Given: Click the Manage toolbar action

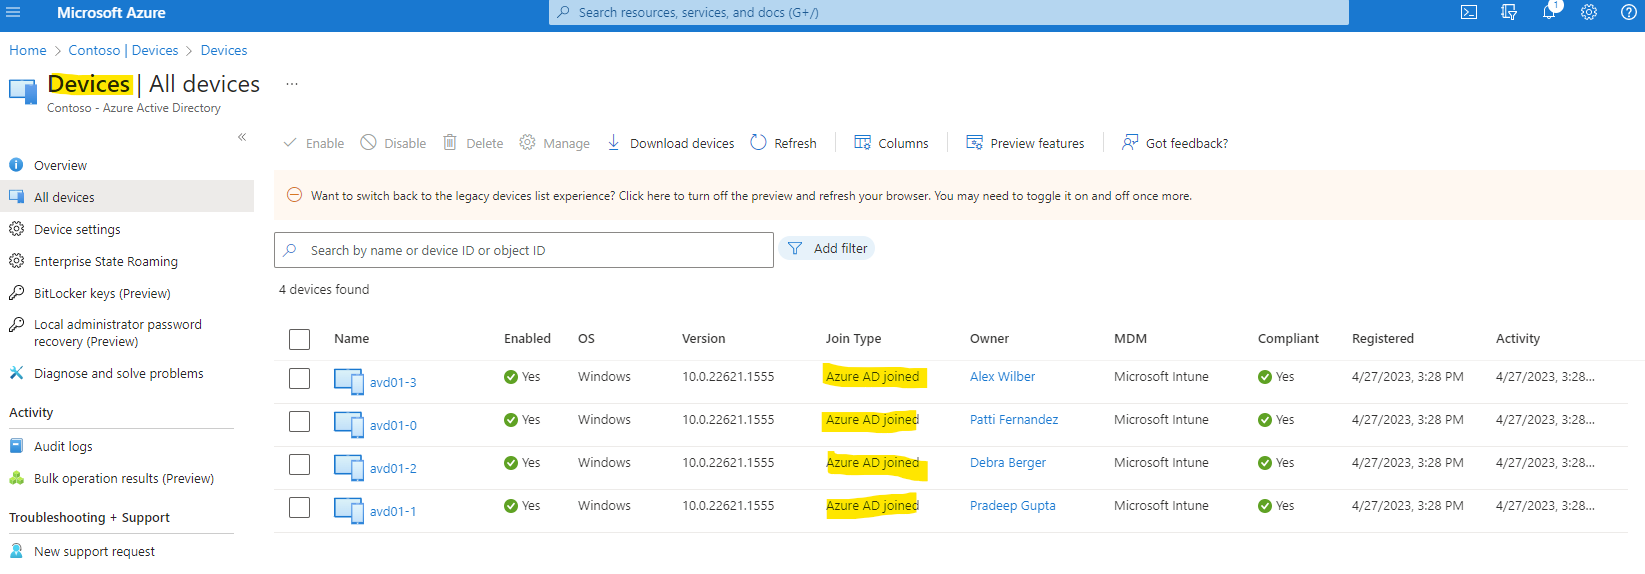Looking at the screenshot, I should click(554, 143).
